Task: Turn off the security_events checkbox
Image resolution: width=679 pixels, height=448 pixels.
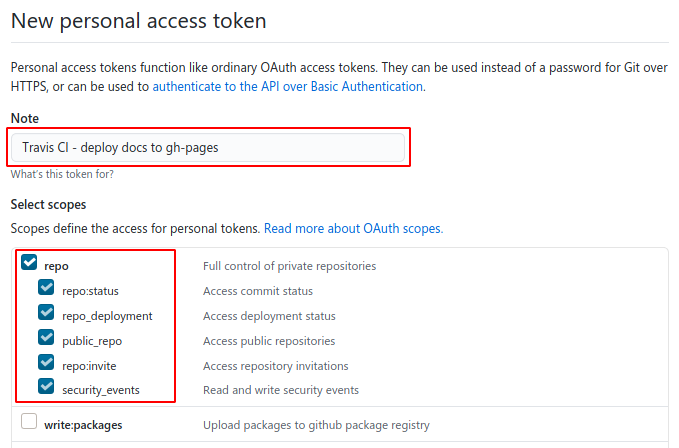Action: pos(46,388)
